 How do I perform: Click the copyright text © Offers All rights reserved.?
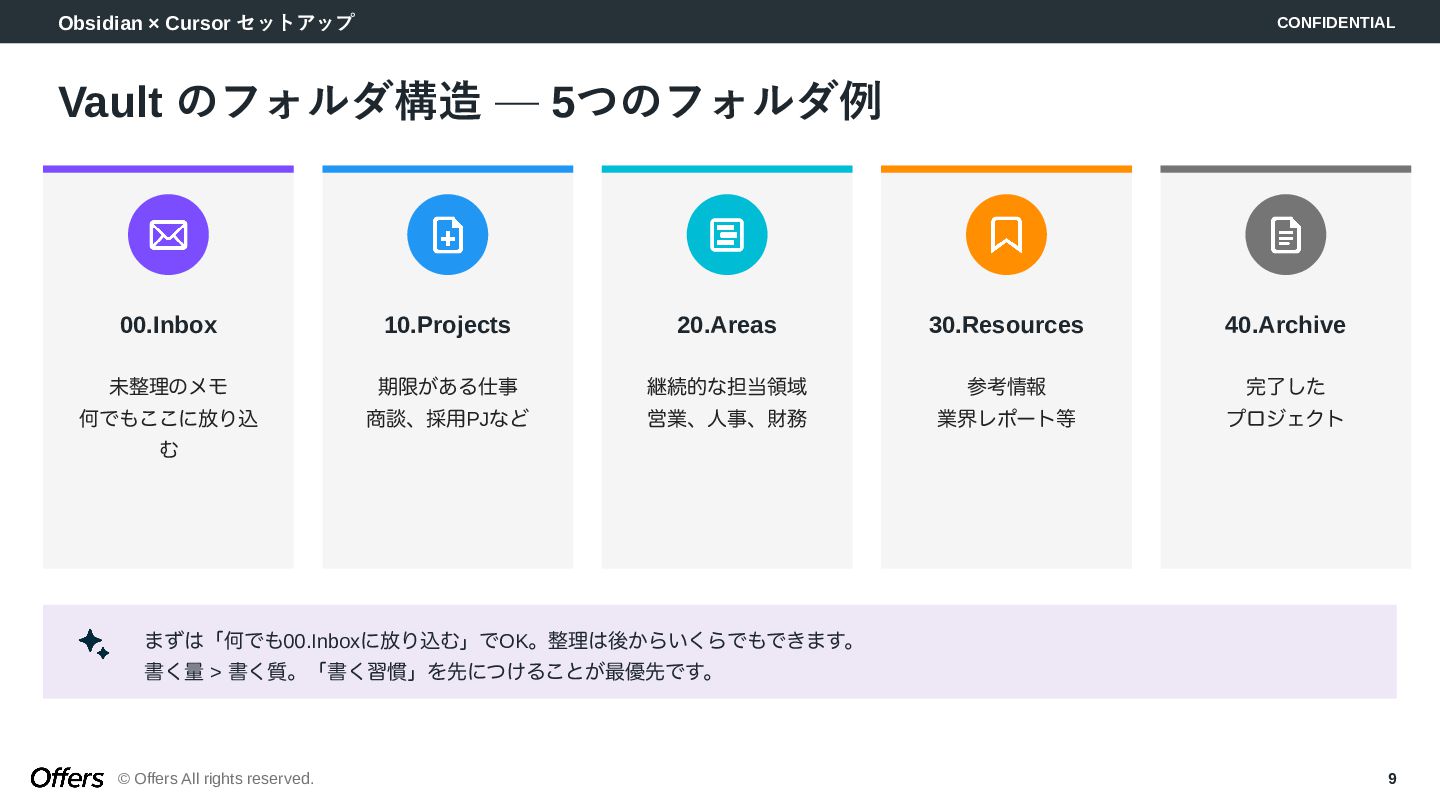point(216,778)
